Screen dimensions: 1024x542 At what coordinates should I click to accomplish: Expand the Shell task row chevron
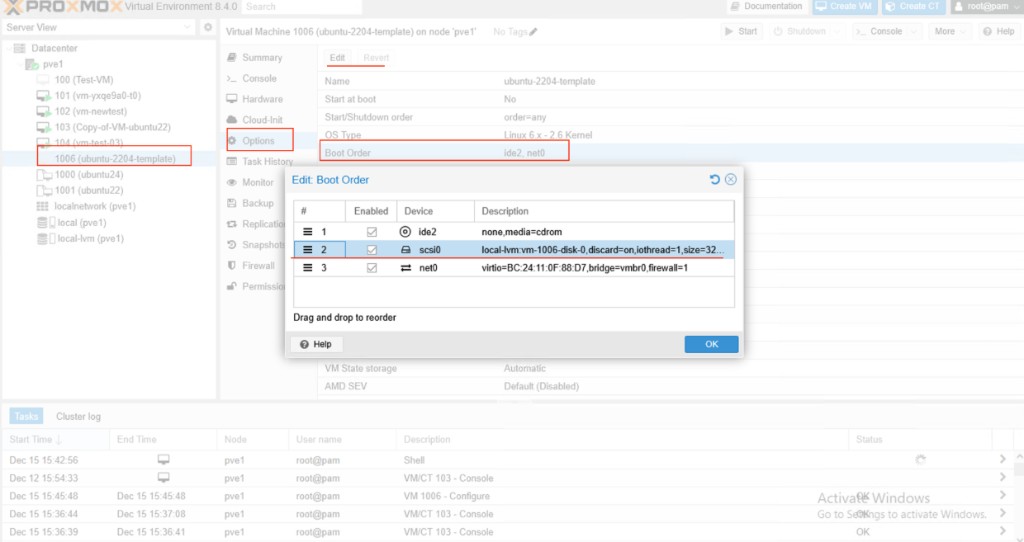(x=1002, y=460)
